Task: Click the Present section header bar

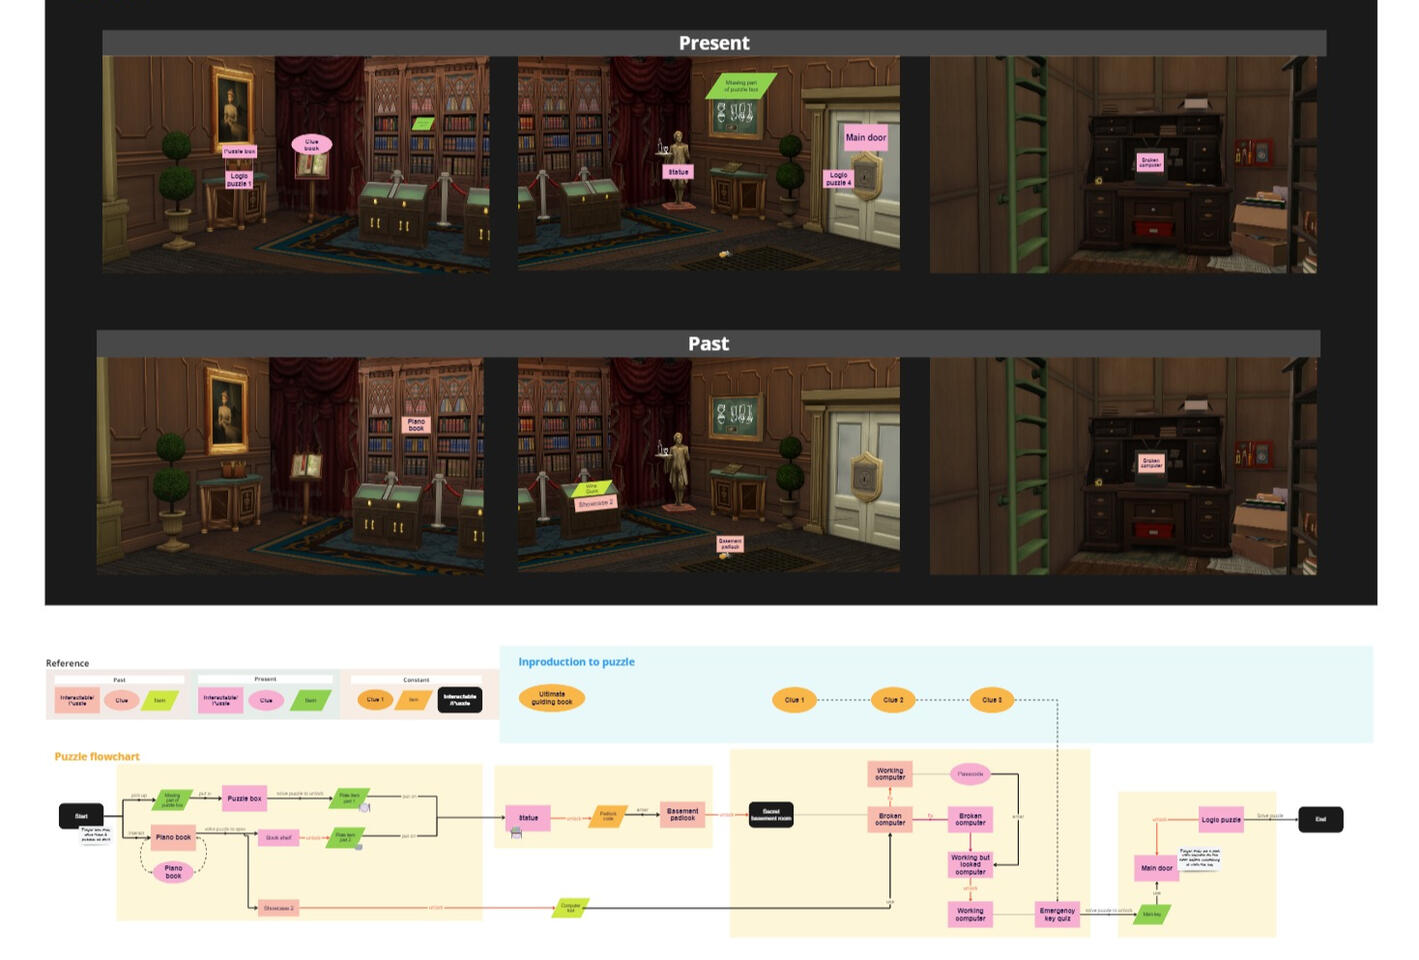Action: pos(713,43)
